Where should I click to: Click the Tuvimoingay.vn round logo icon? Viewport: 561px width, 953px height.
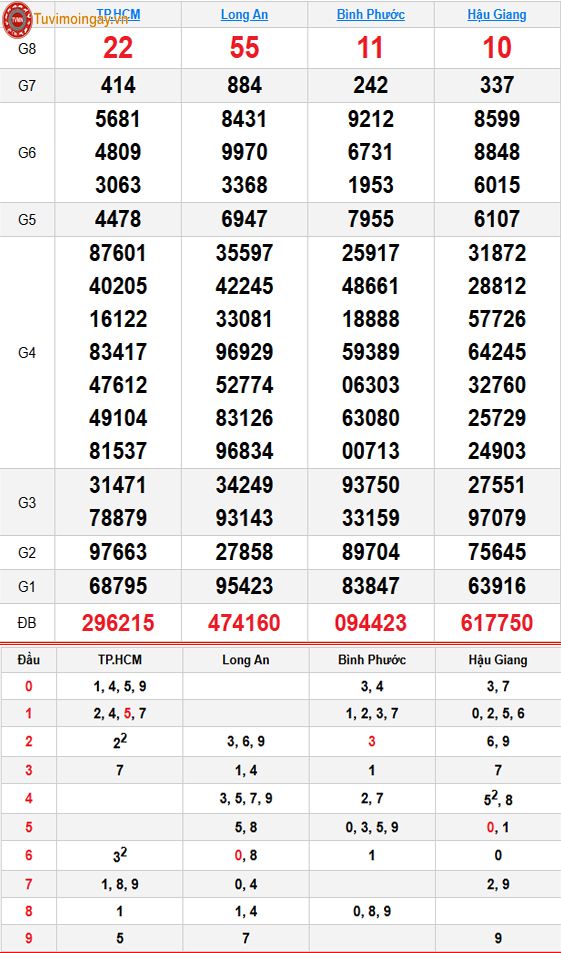coord(18,19)
